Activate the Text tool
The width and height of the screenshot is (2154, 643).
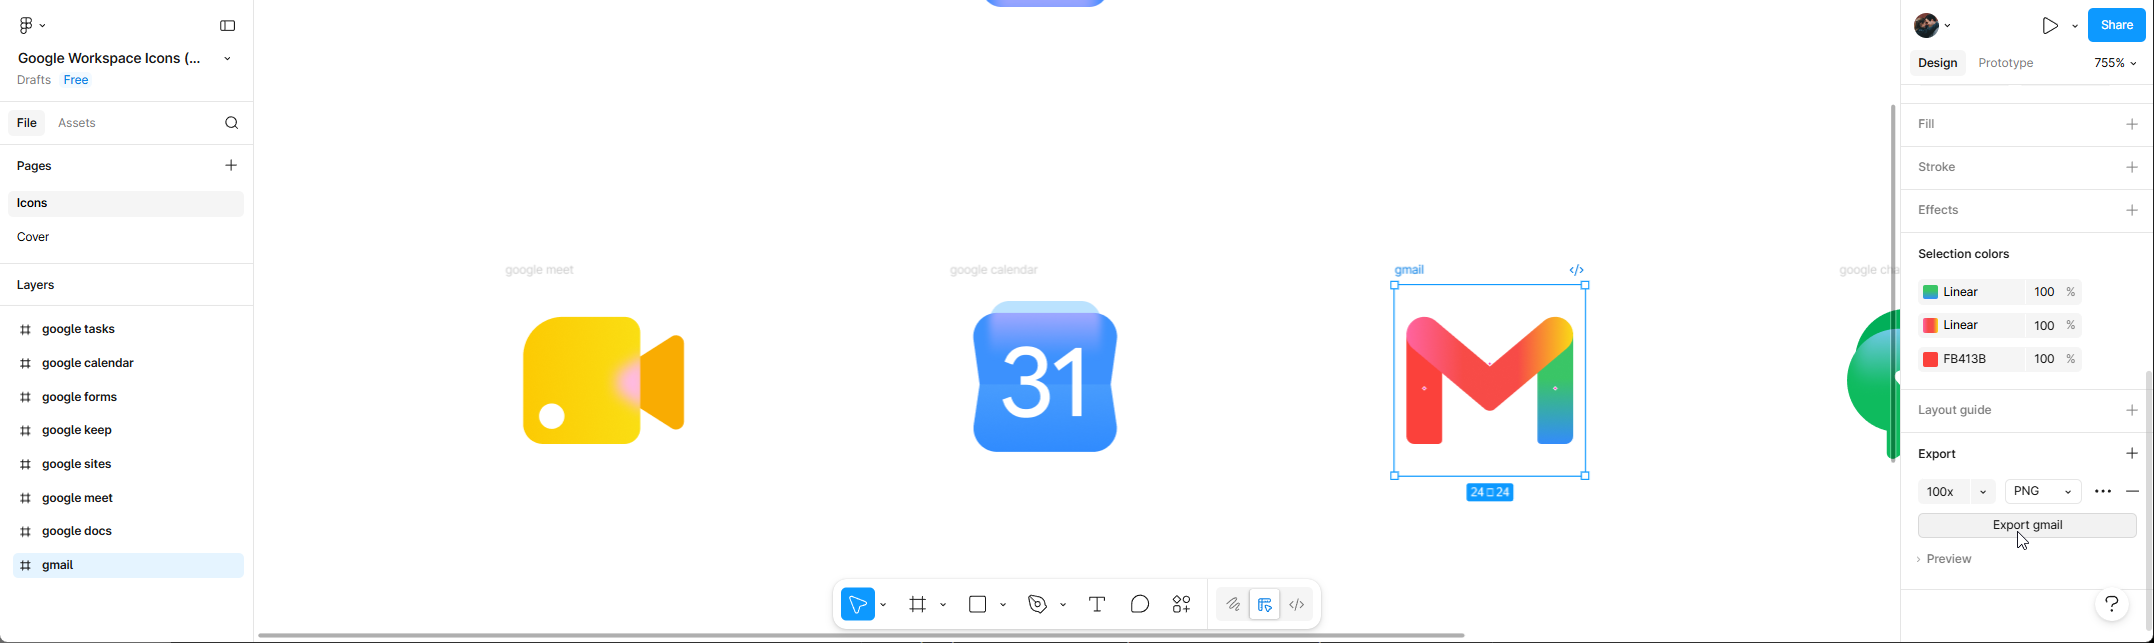[1097, 604]
